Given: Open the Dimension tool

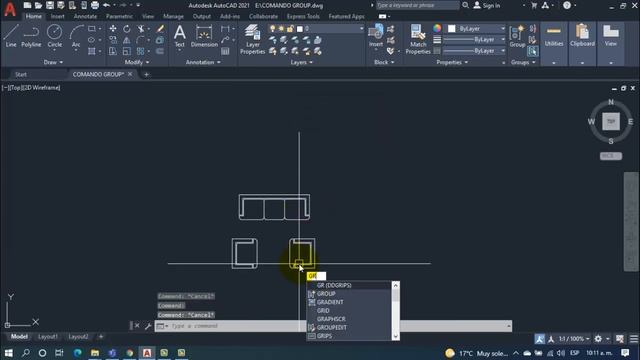Looking at the screenshot, I should 204,36.
